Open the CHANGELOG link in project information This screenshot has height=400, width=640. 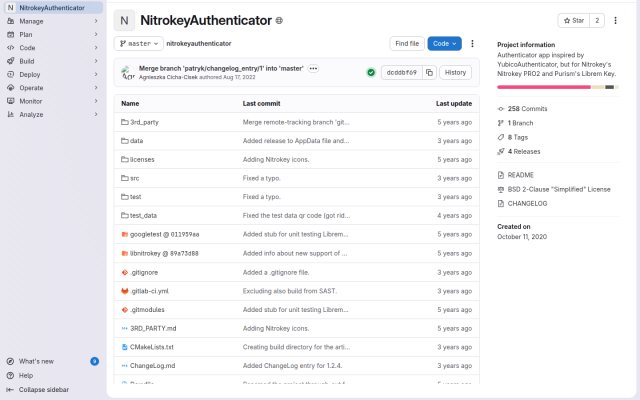(527, 204)
